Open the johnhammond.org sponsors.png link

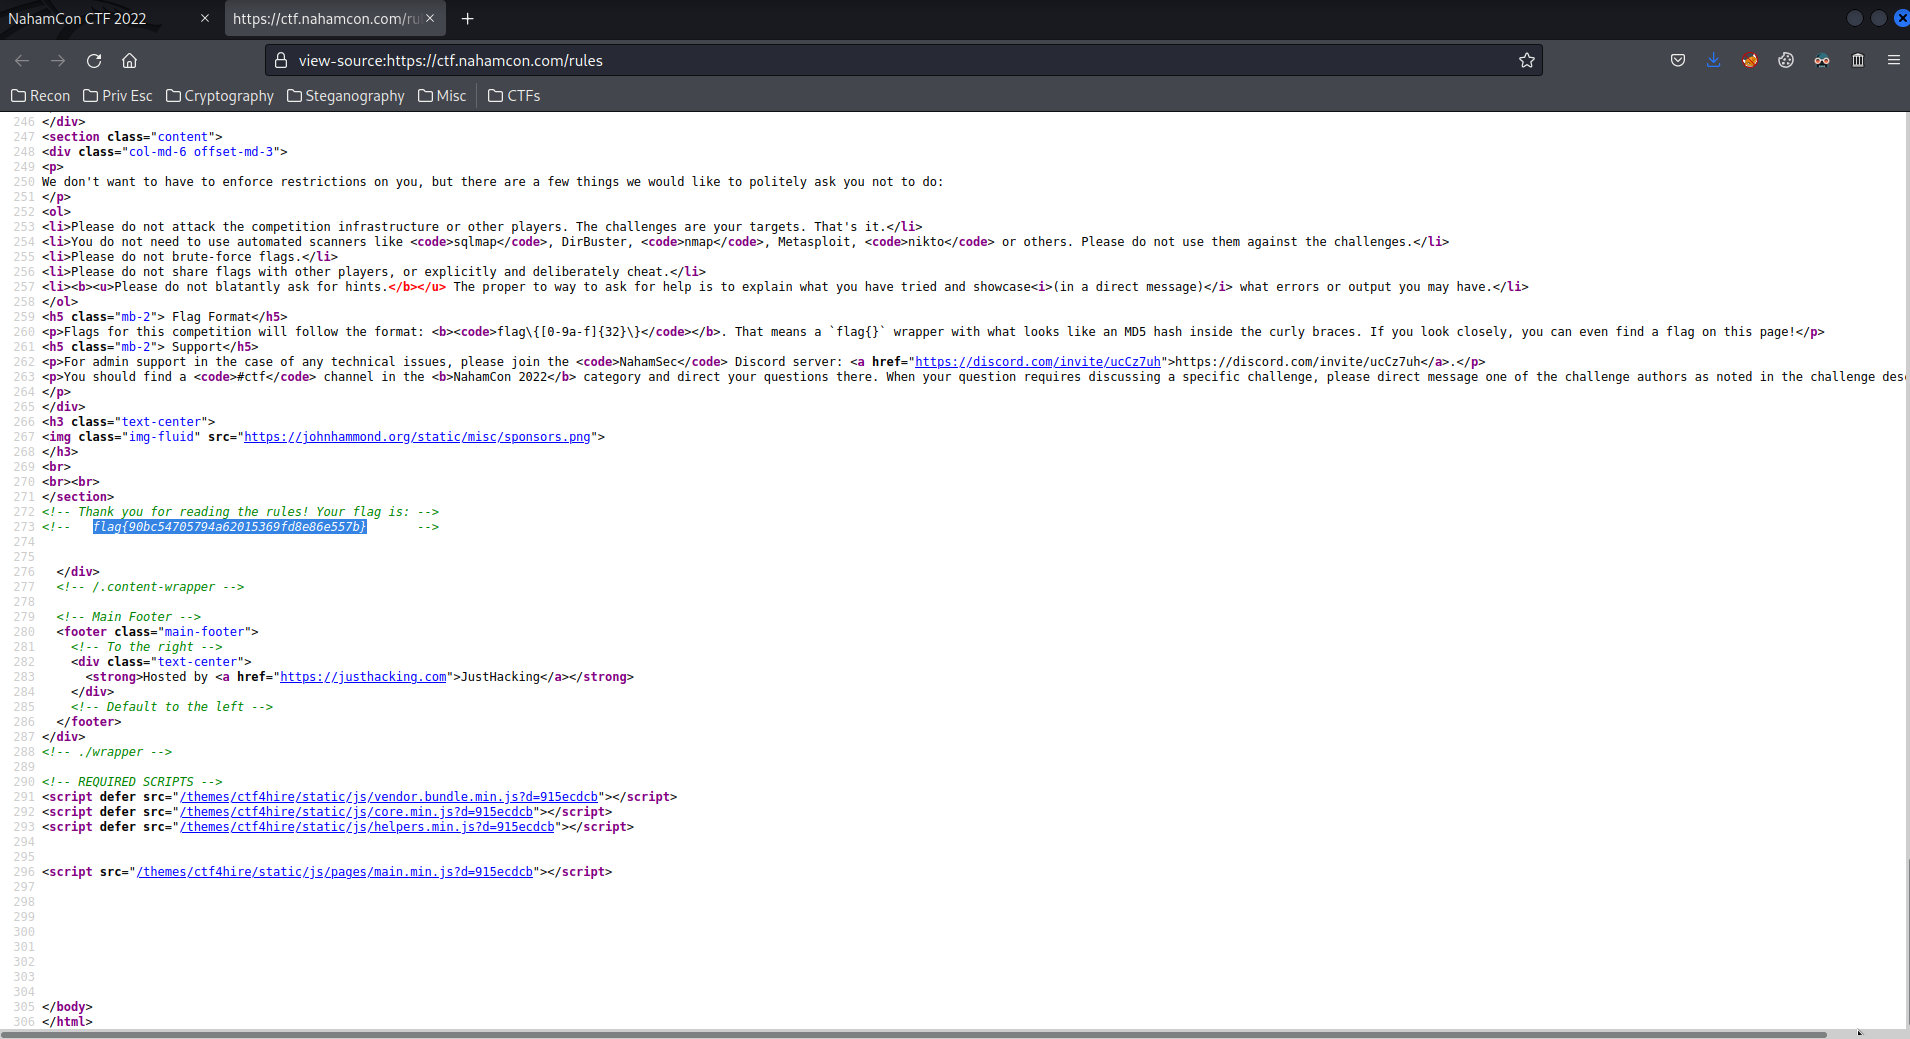[x=417, y=437]
